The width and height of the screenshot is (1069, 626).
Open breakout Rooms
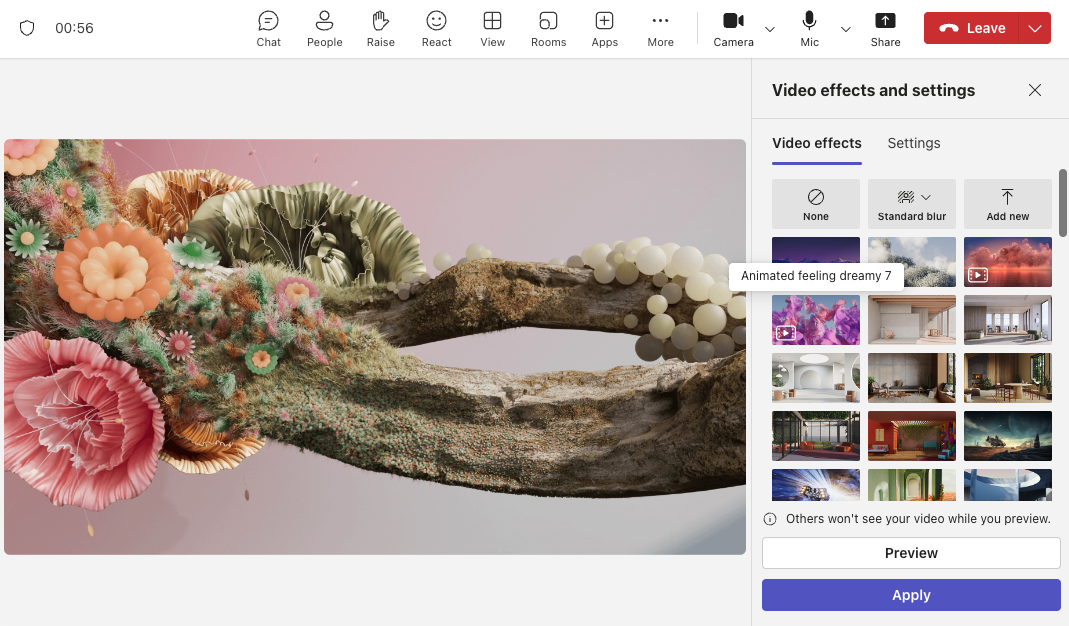coord(548,29)
